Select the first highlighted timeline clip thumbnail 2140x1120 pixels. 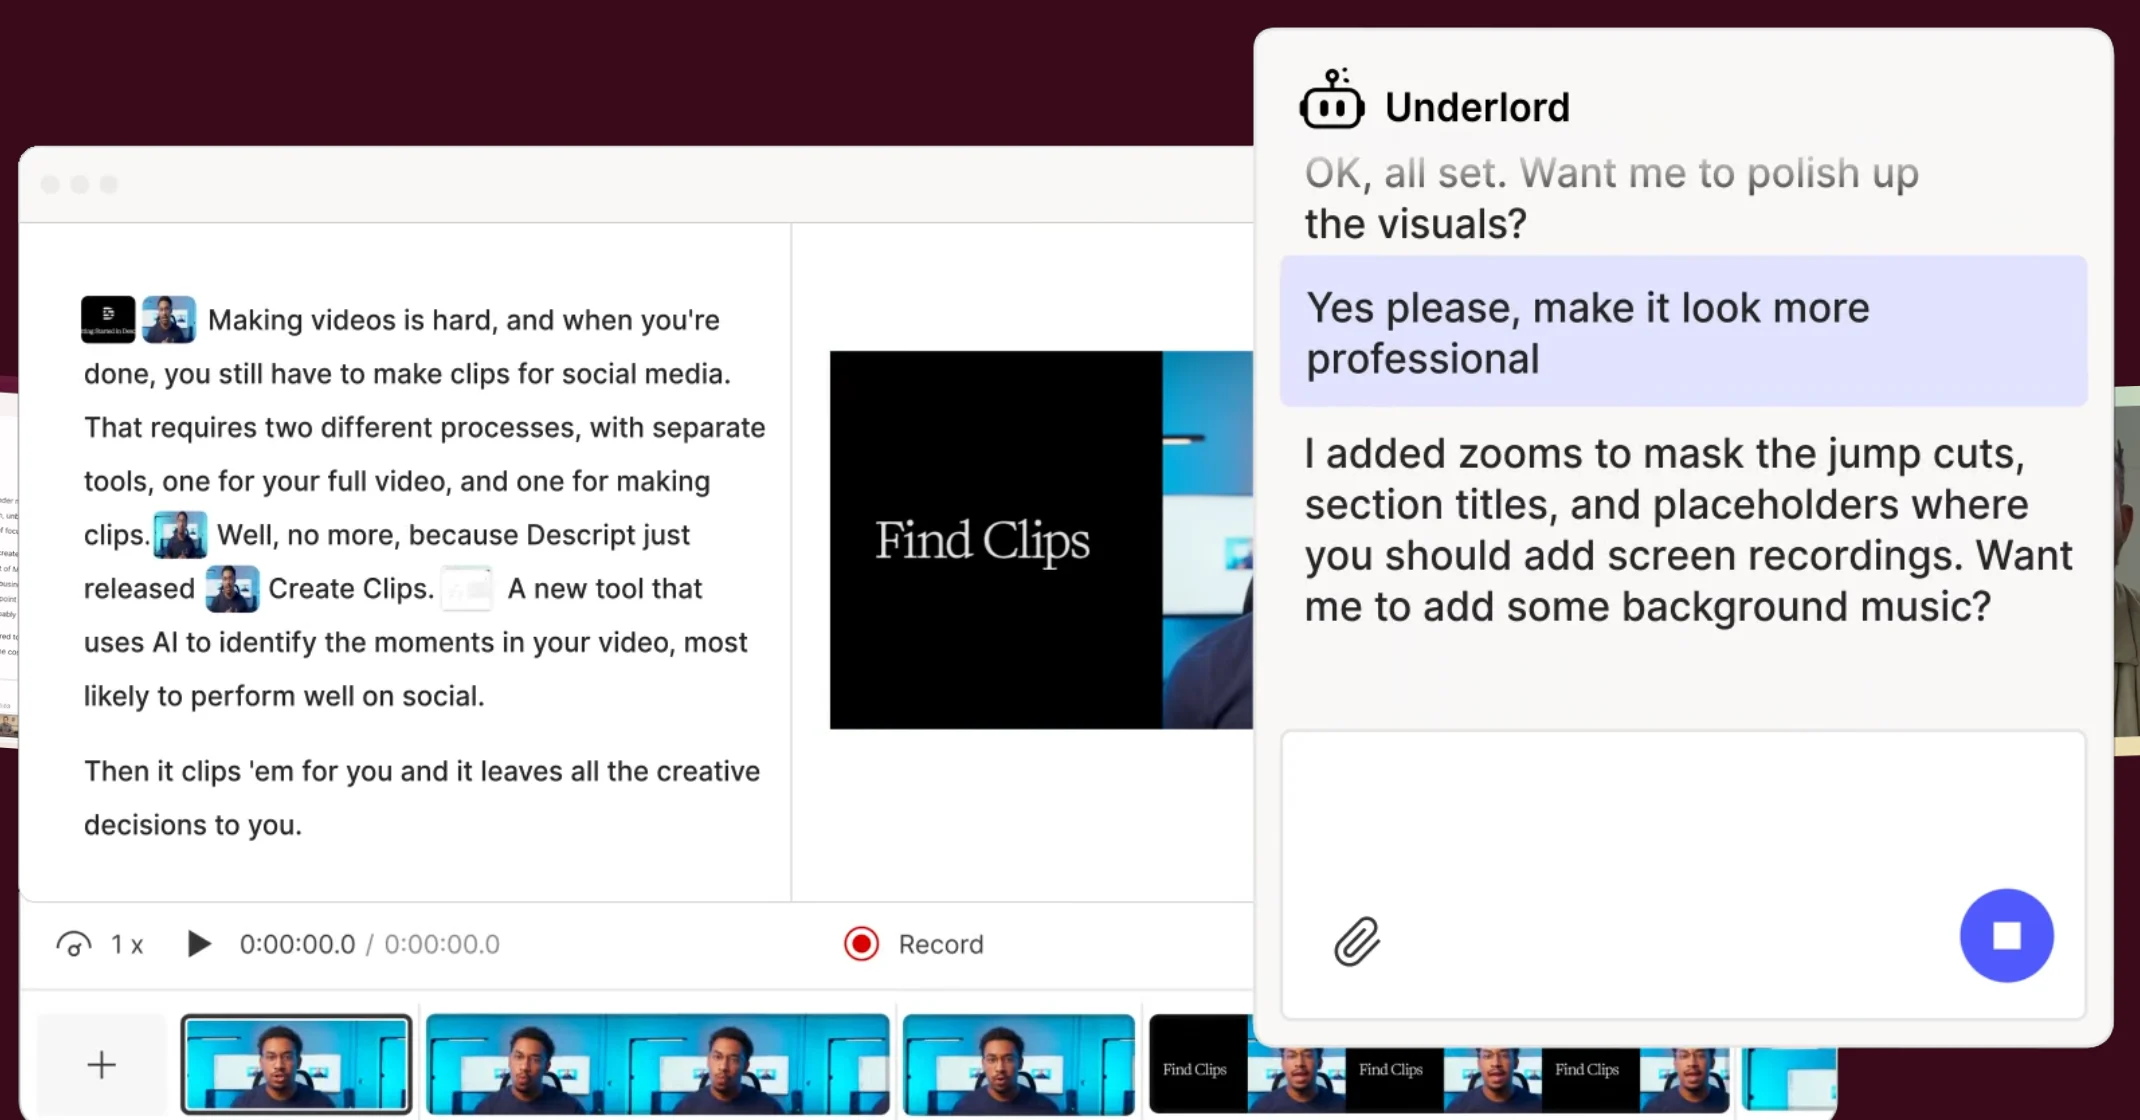tap(296, 1064)
